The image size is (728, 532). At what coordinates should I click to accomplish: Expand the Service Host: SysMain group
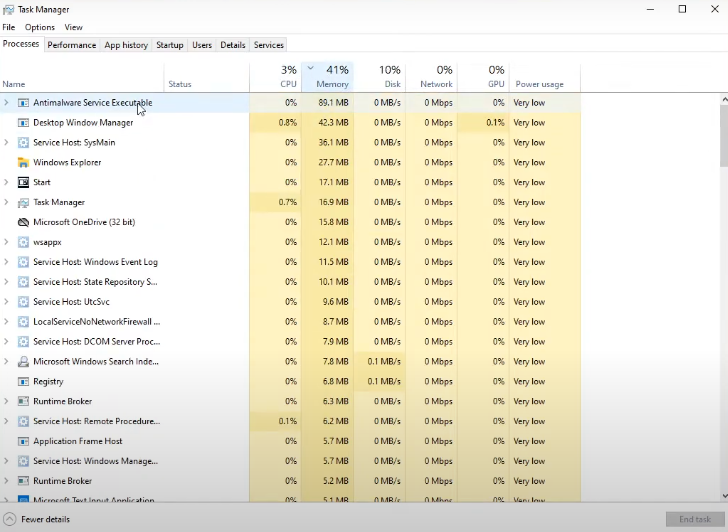6,143
